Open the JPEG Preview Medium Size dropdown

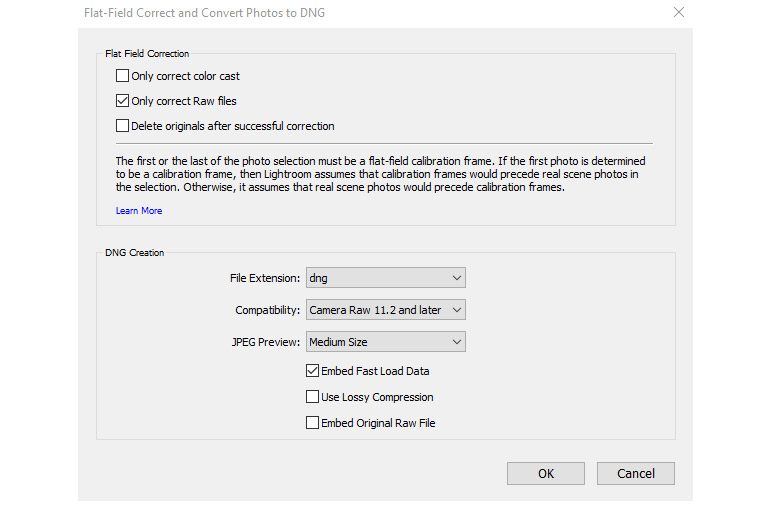click(384, 342)
